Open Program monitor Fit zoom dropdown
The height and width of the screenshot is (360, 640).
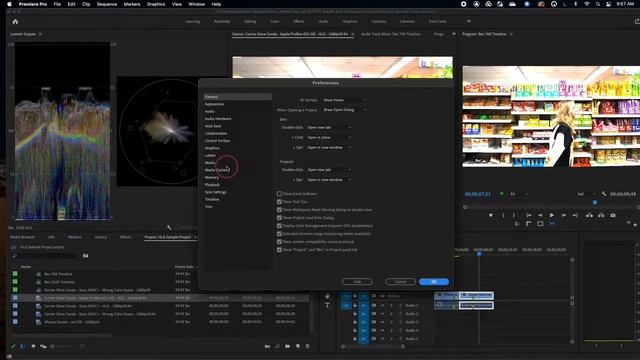[x=519, y=194]
